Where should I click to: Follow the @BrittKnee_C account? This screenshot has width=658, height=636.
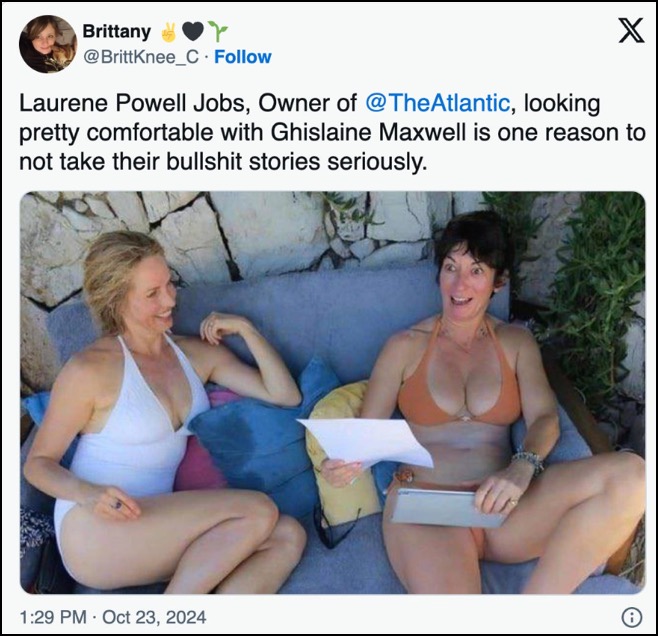coord(243,57)
